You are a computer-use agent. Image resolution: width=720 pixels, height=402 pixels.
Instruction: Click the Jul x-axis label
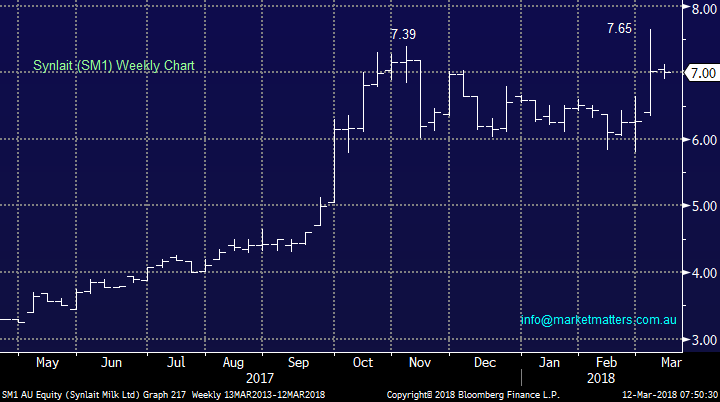click(176, 362)
